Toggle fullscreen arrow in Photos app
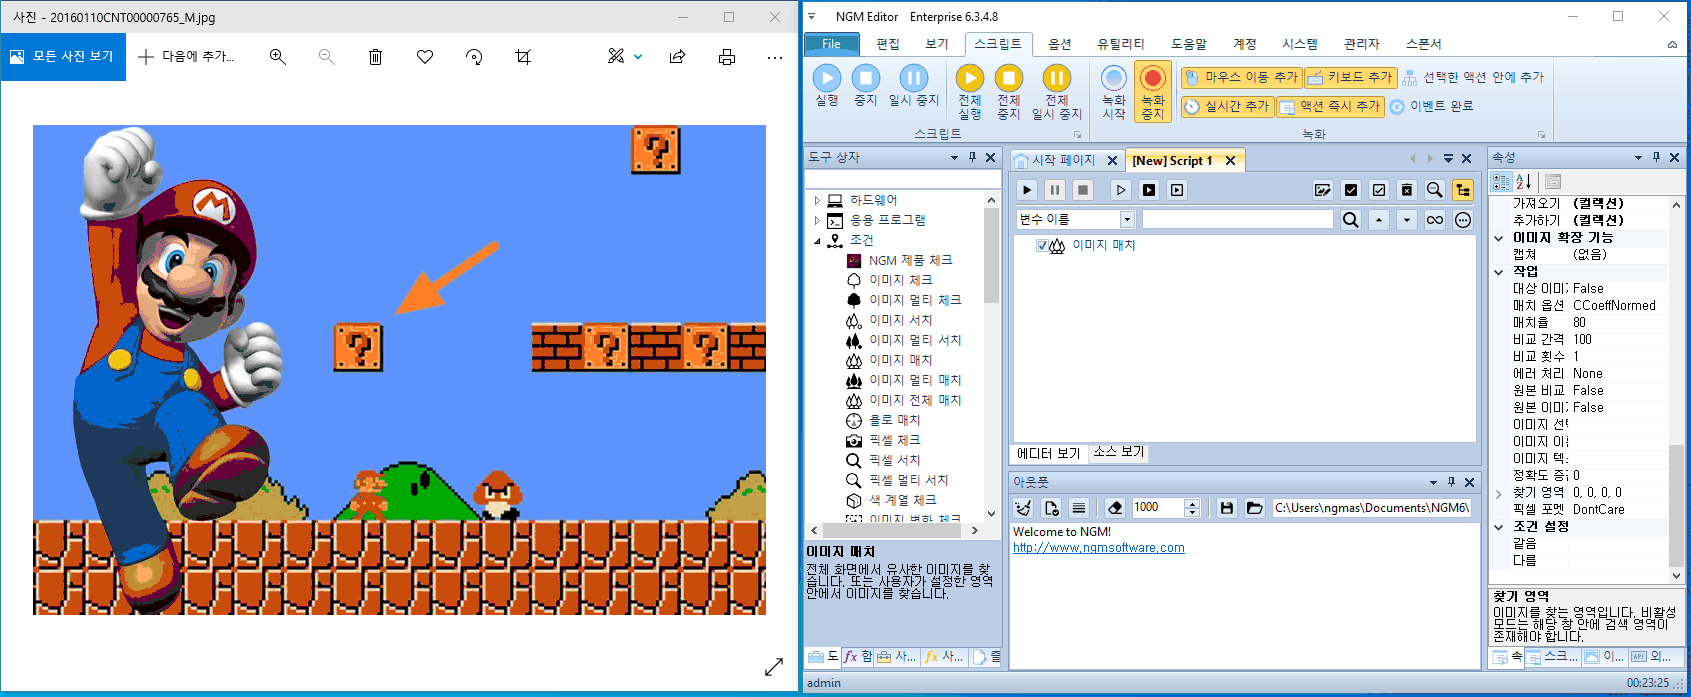Screen dimensions: 1691x697 point(774,666)
